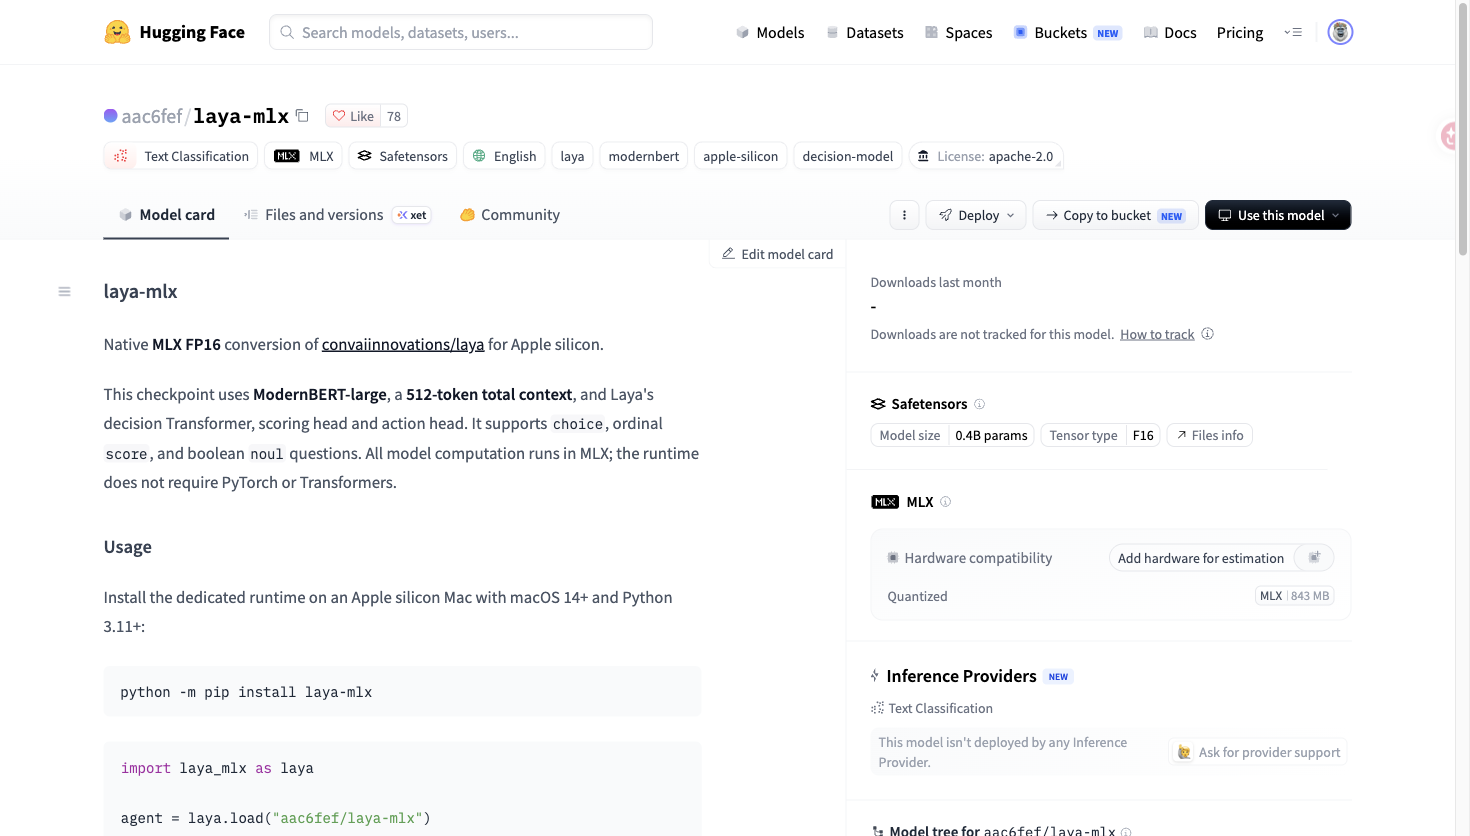Filter by the modernbert tag
The image size is (1470, 836).
click(644, 156)
